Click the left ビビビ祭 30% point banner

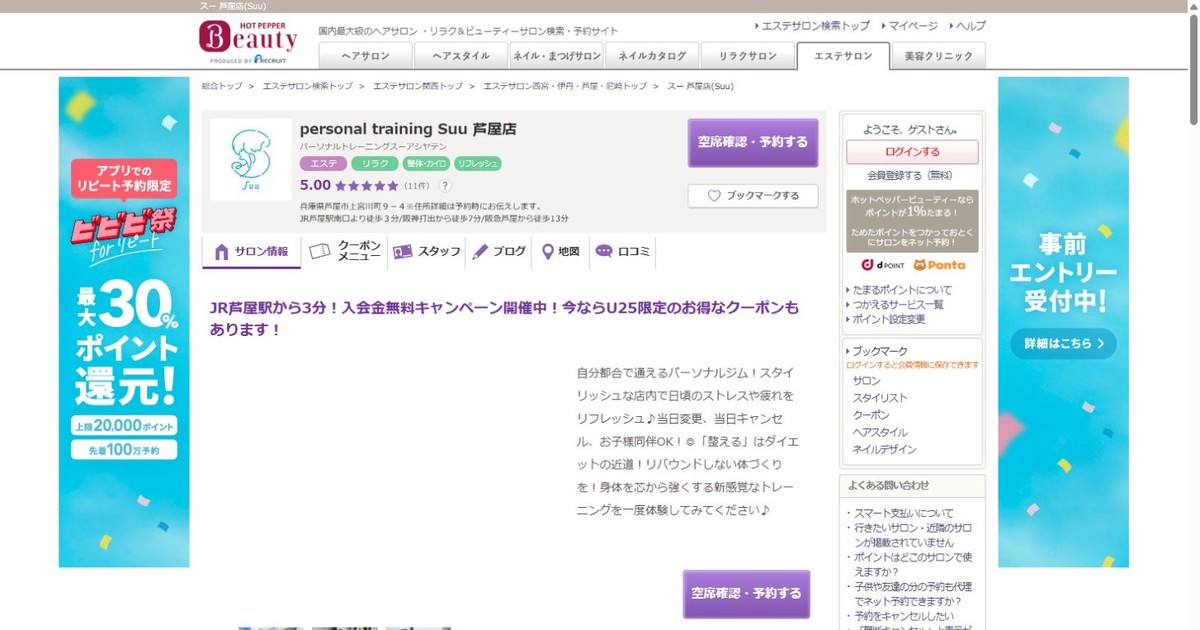click(x=124, y=322)
